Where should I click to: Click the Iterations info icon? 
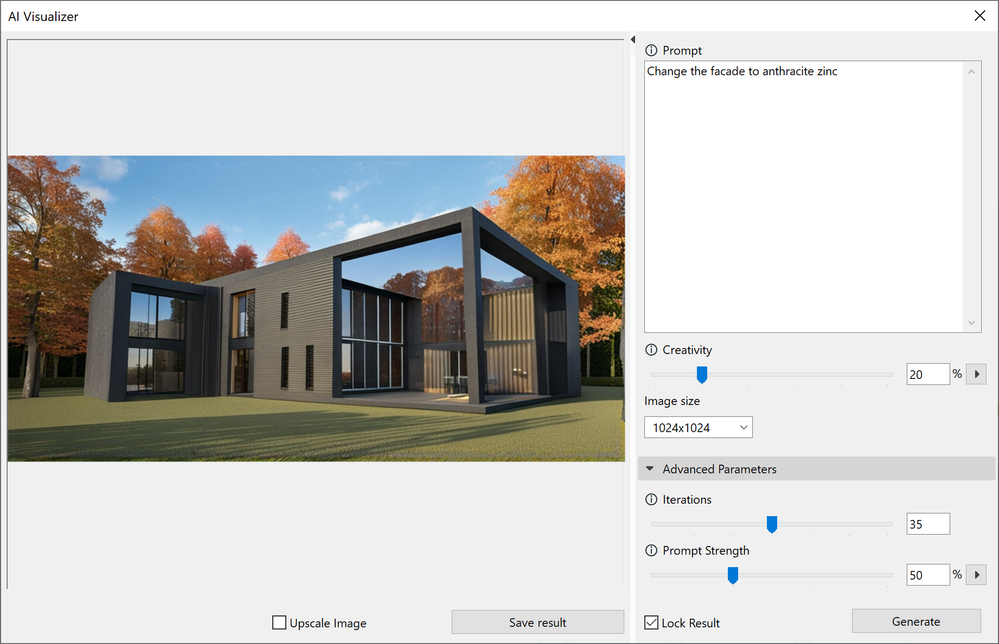pos(651,499)
